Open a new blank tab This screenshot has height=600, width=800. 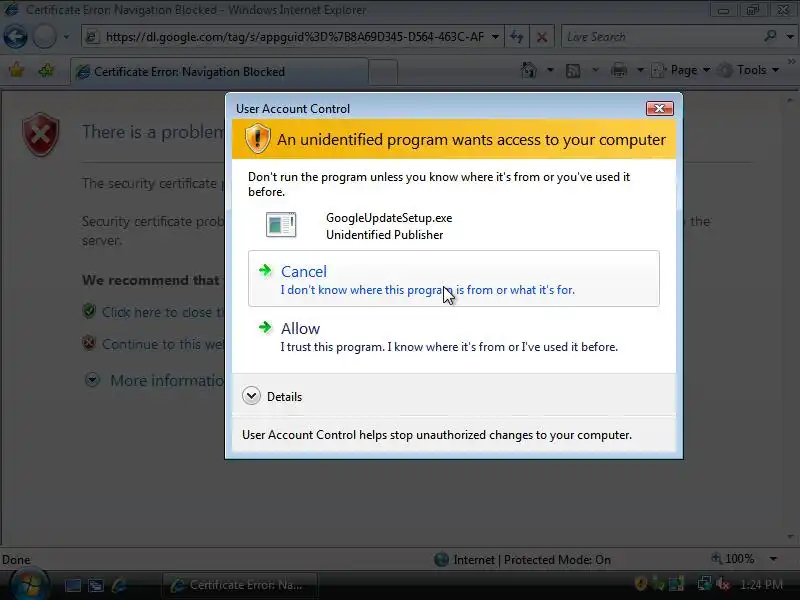tap(383, 72)
